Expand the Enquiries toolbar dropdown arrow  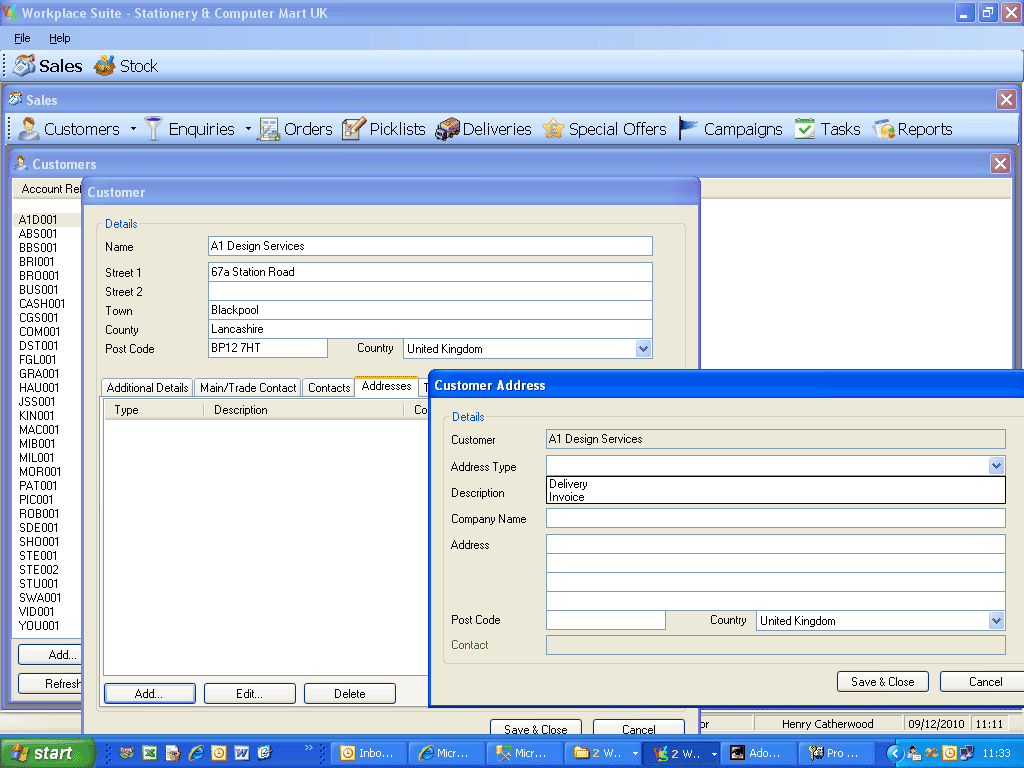point(248,129)
